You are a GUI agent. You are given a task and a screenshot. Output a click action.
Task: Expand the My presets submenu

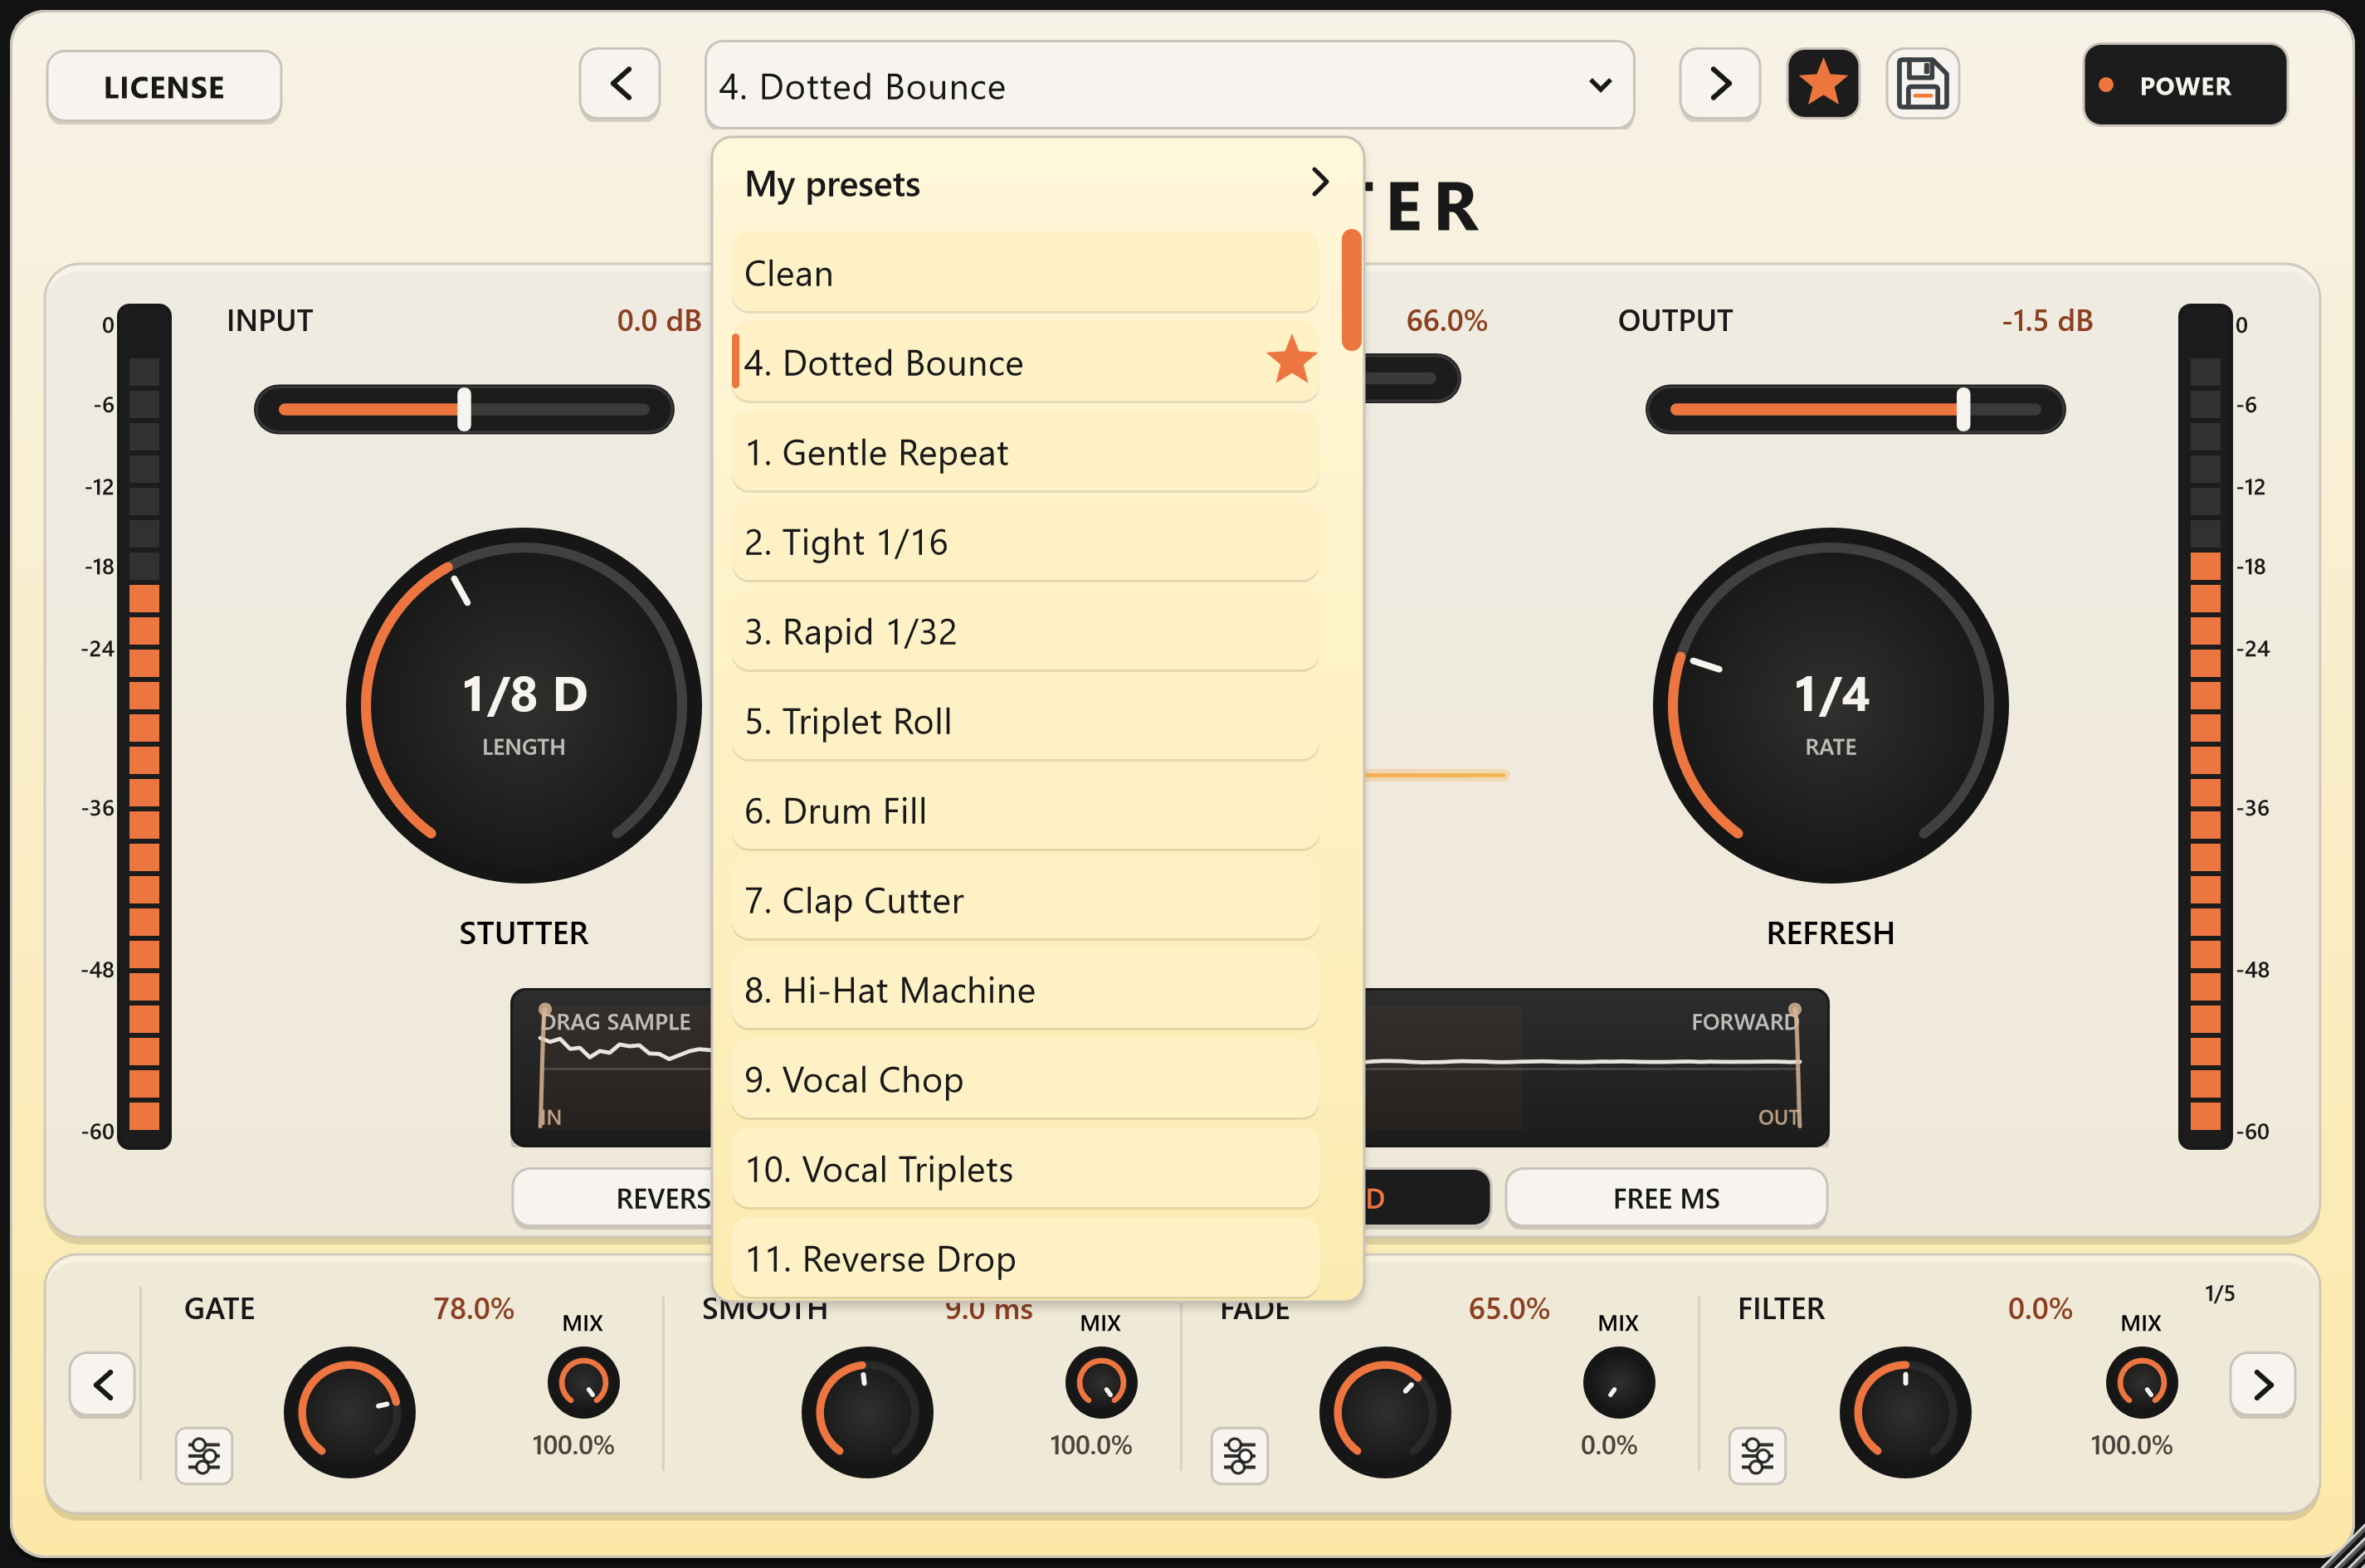tap(1037, 184)
